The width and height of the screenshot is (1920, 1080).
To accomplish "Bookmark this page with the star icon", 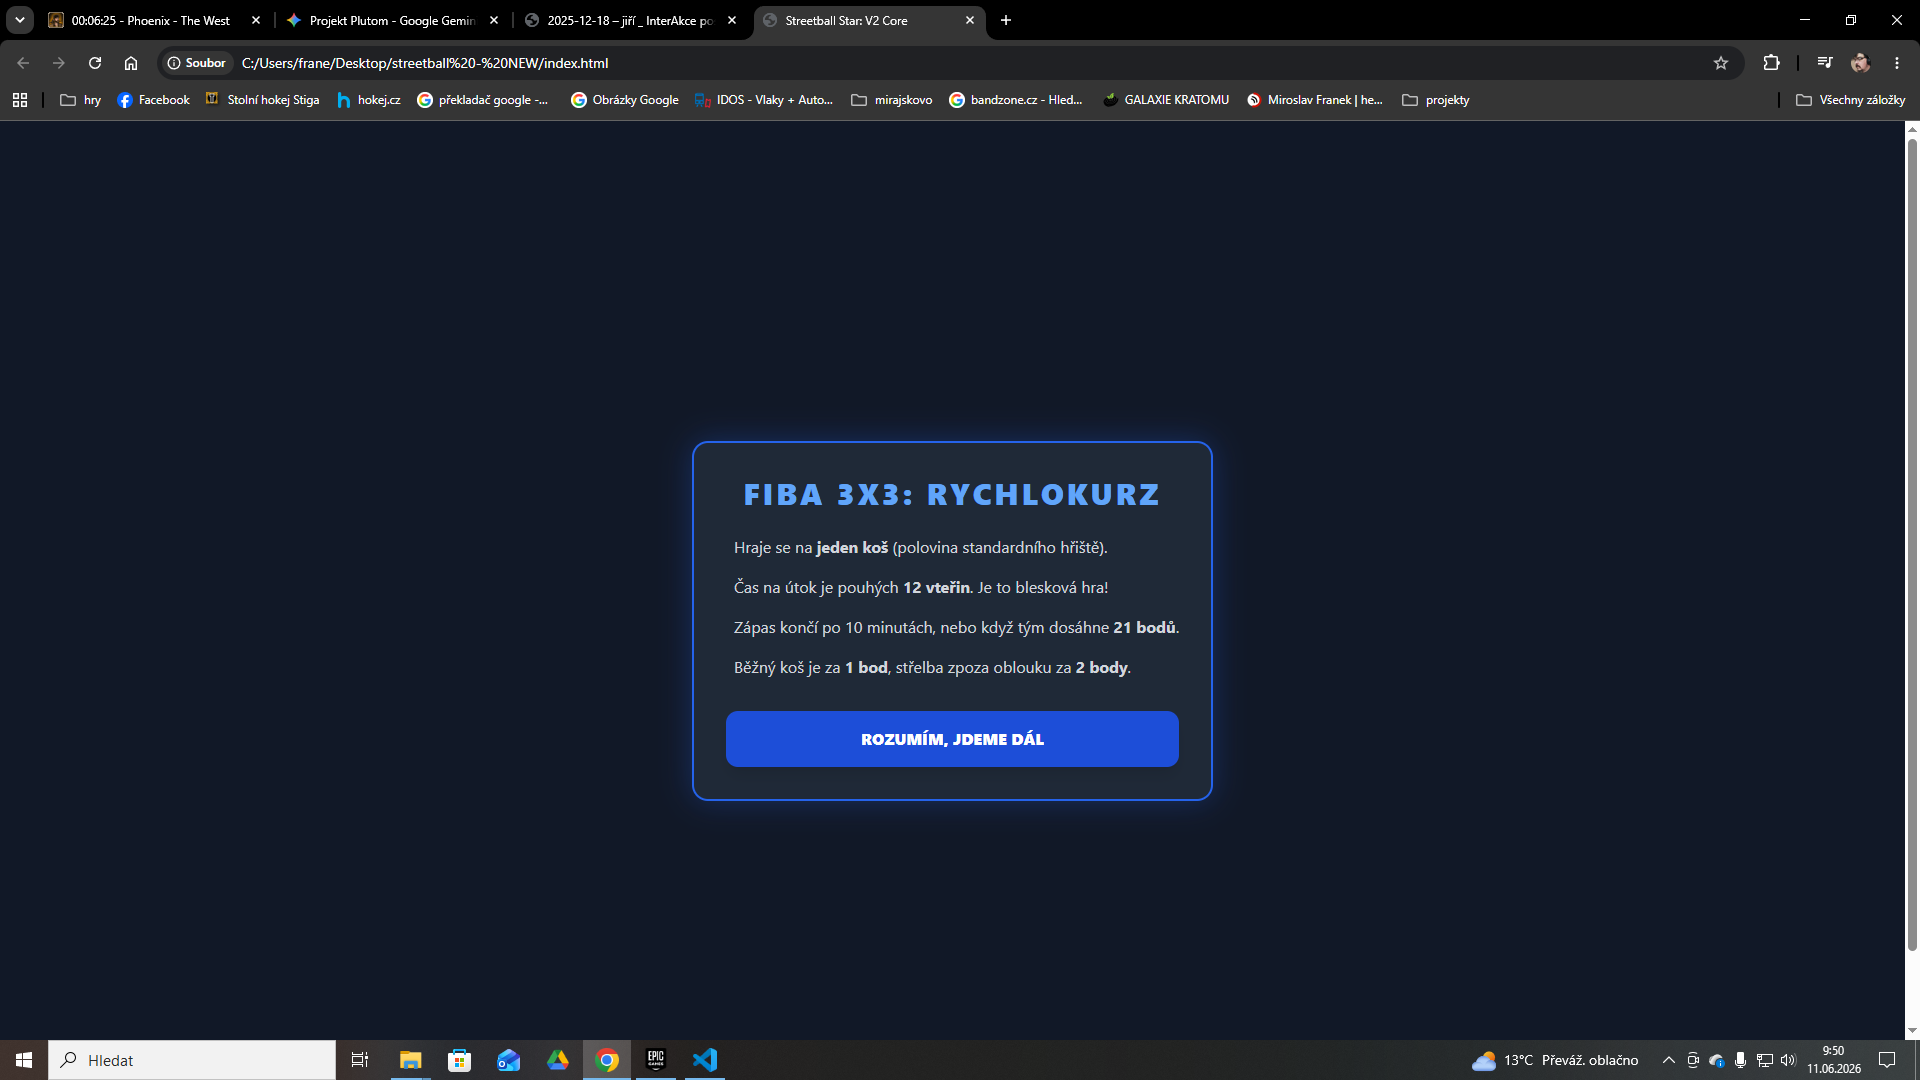I will pyautogui.click(x=1721, y=63).
